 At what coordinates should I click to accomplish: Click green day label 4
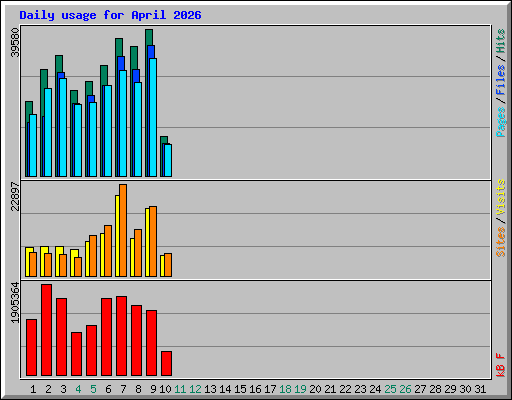pos(78,389)
